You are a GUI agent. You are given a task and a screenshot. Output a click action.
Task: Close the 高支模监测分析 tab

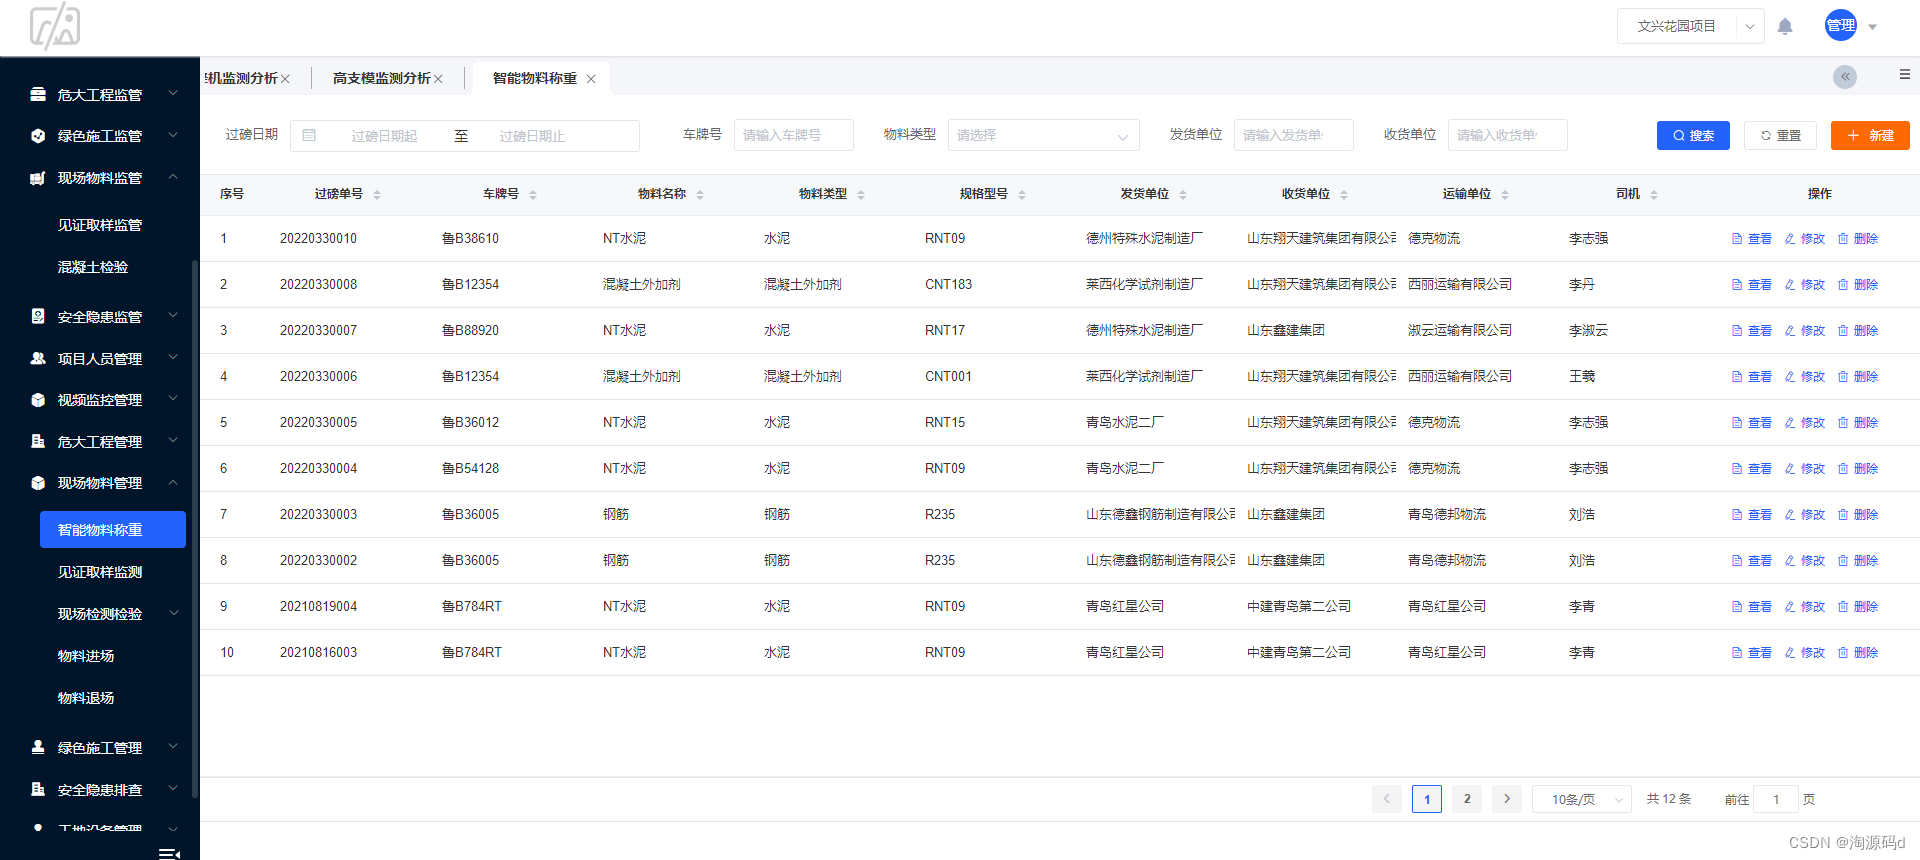pos(438,79)
